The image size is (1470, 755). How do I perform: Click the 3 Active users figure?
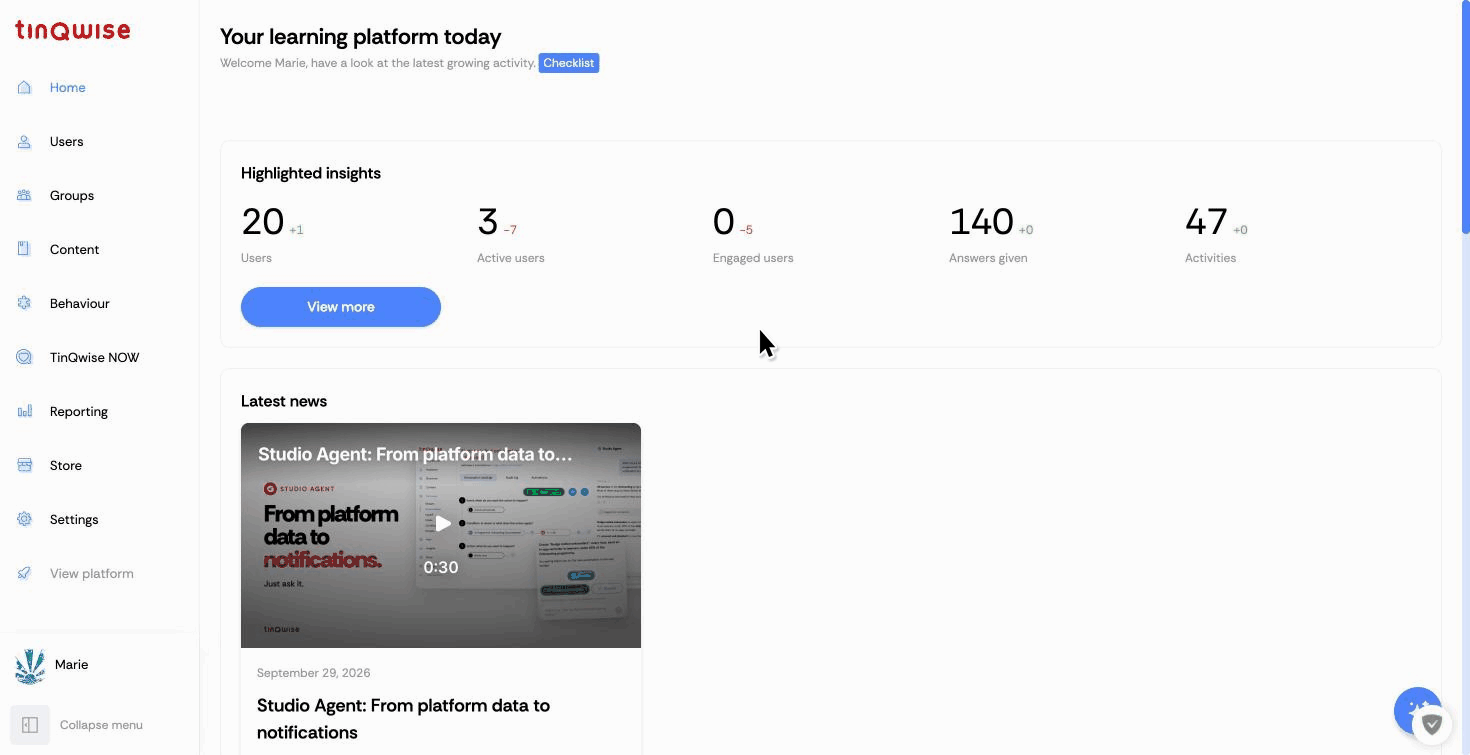tap(488, 222)
